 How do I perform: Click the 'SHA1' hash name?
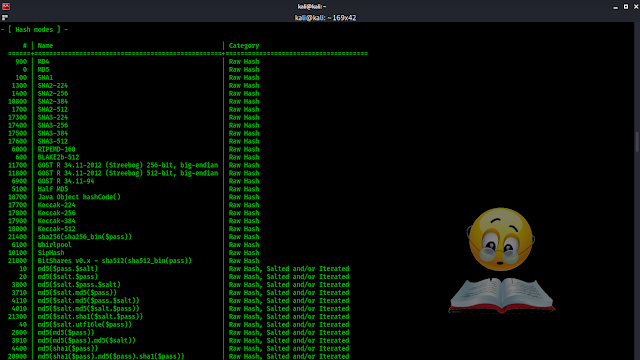pyautogui.click(x=45, y=78)
